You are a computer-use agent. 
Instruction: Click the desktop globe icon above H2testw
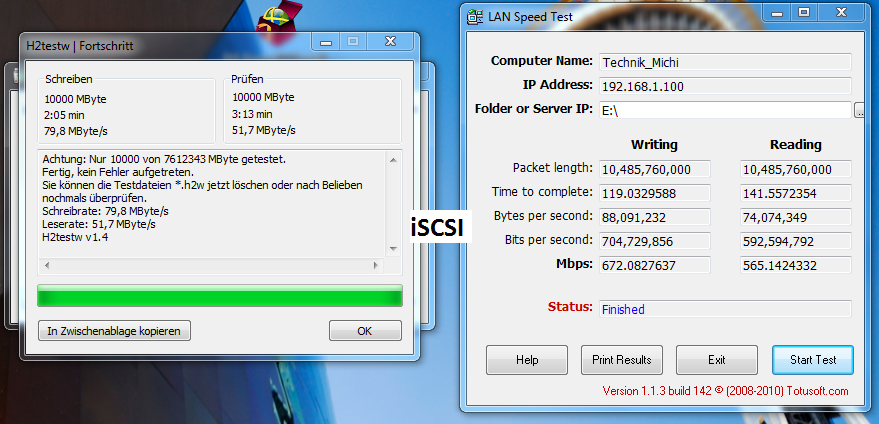click(x=279, y=17)
